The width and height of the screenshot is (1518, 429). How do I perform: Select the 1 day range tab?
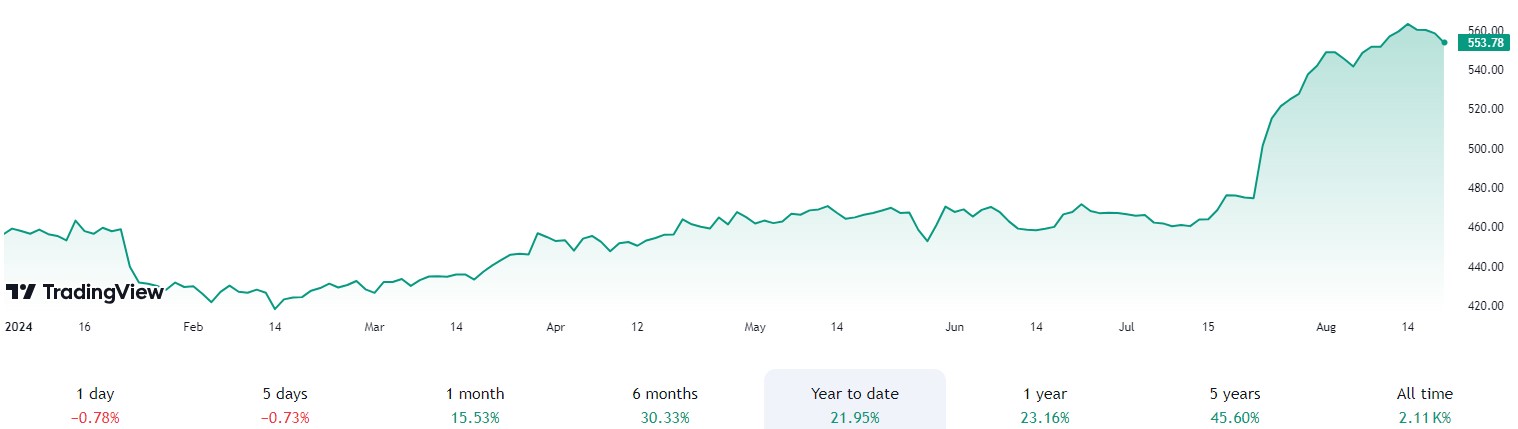(x=95, y=405)
